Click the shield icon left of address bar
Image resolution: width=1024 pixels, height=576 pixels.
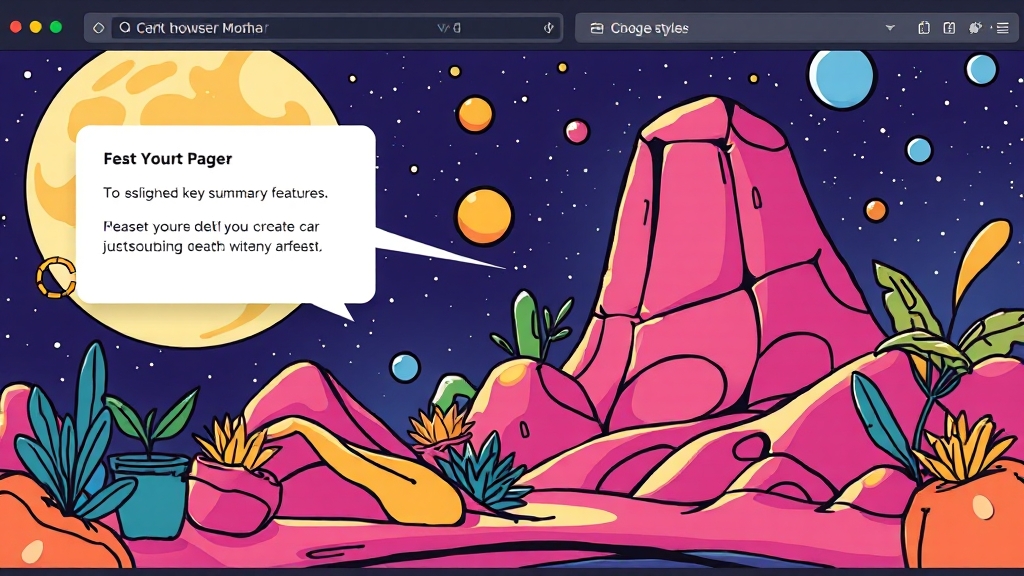click(x=98, y=28)
